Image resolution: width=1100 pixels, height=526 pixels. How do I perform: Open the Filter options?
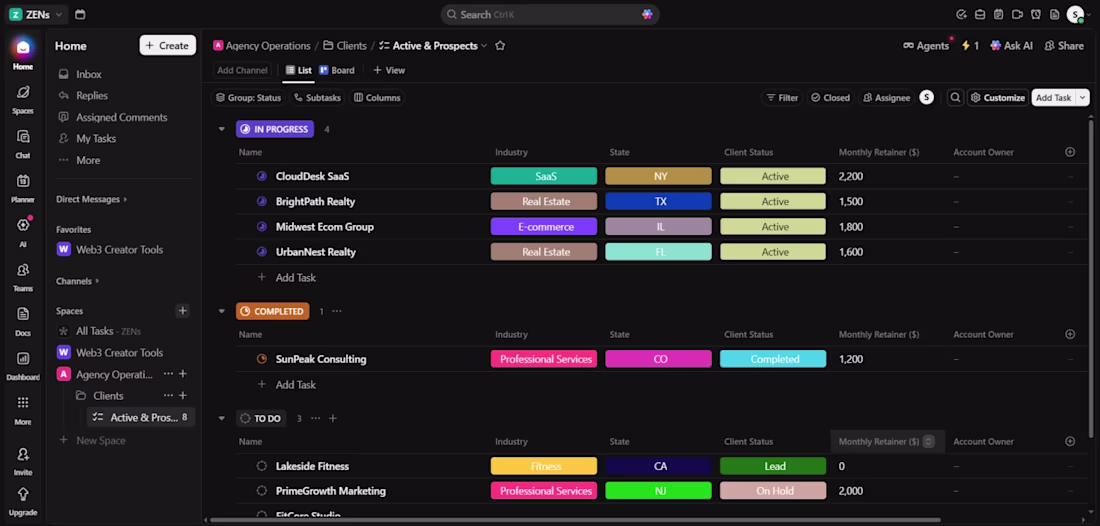[782, 97]
